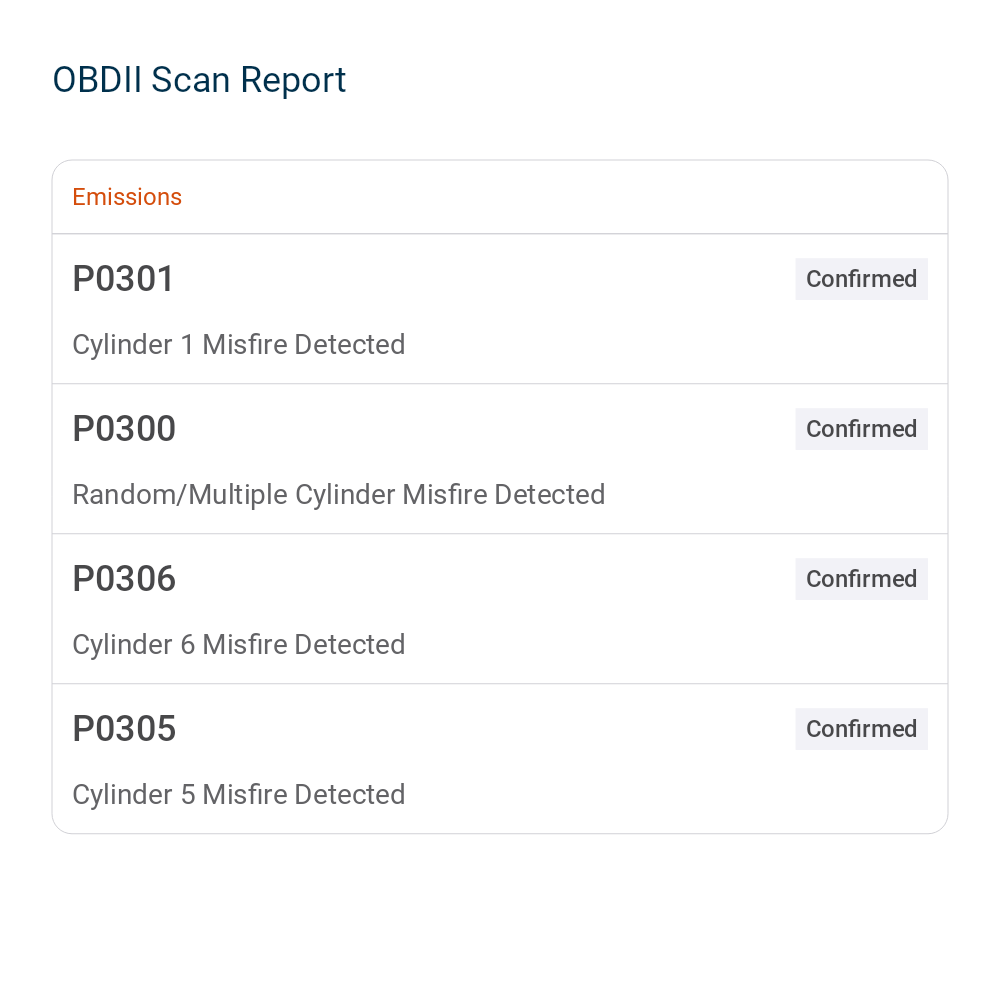
Task: Click Confirmed badge for P0300
Action: tap(861, 429)
